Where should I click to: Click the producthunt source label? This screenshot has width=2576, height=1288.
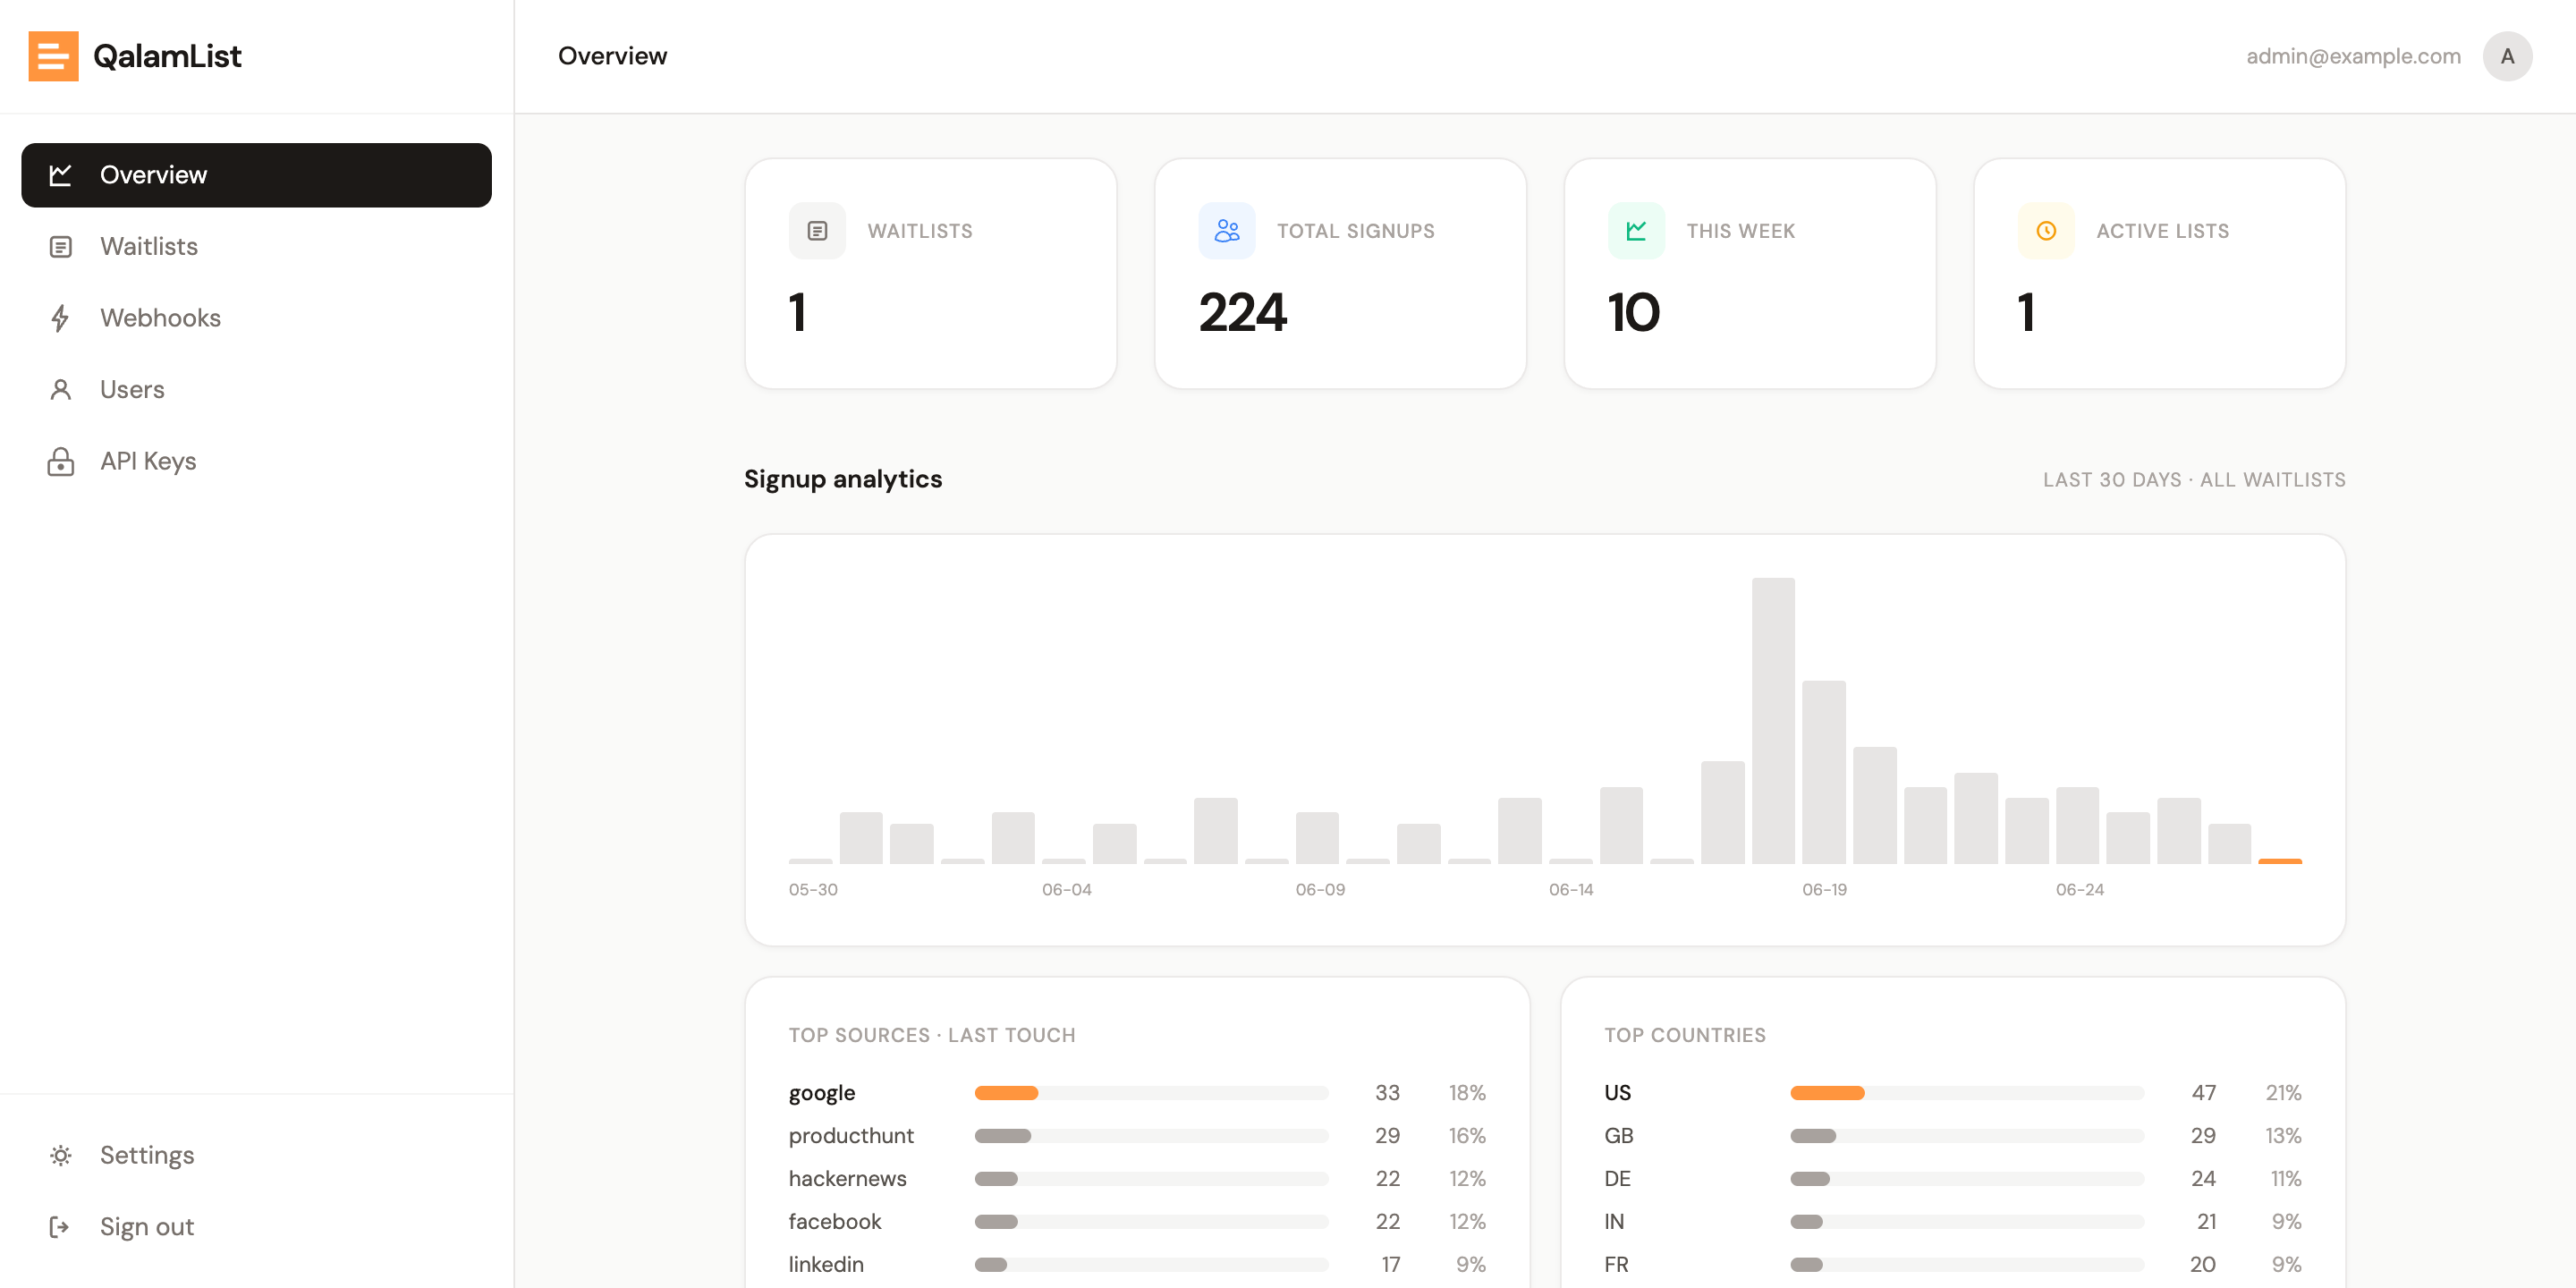coord(851,1136)
